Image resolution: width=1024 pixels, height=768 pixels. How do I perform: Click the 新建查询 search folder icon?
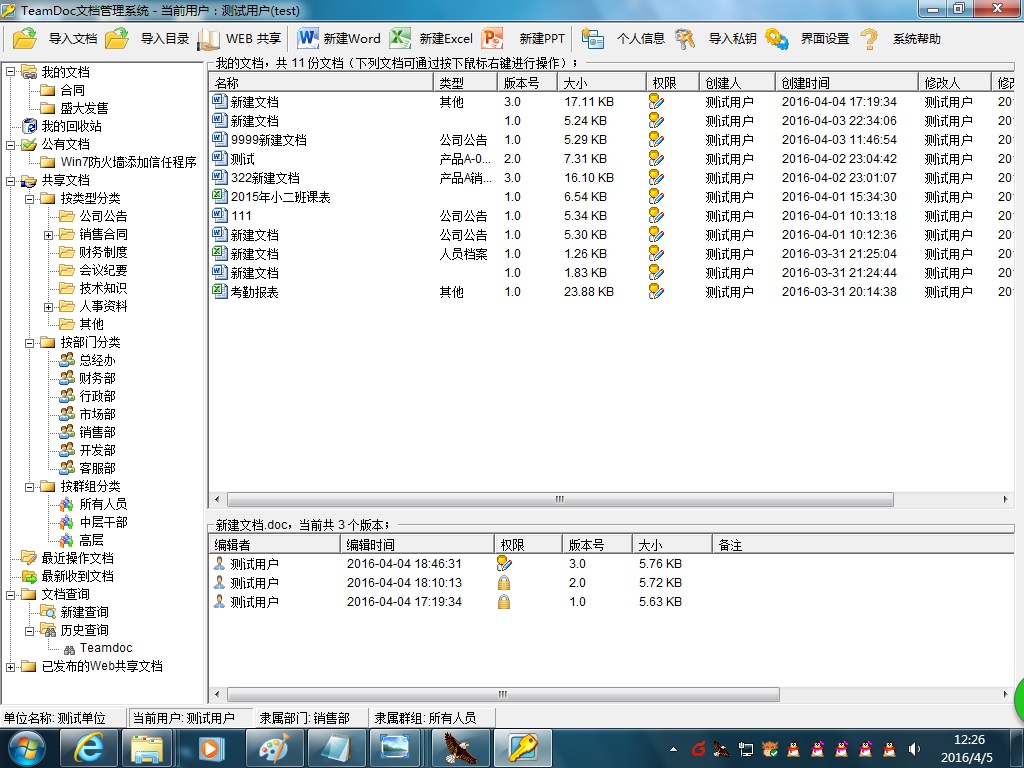point(48,612)
